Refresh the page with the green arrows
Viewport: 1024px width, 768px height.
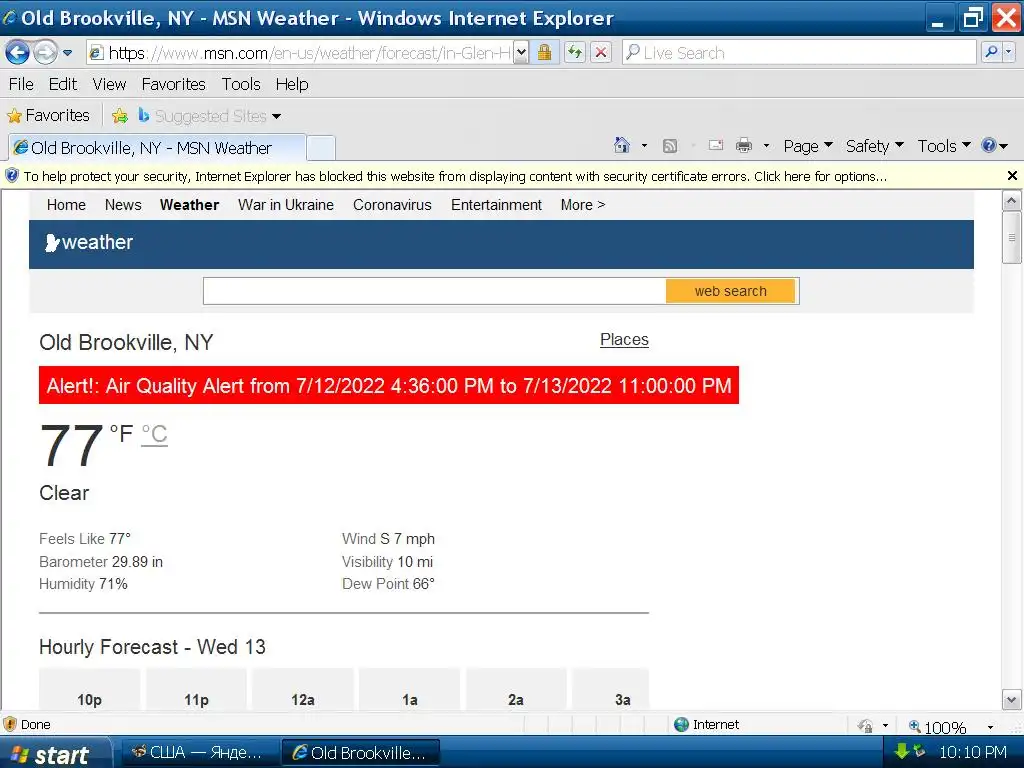(575, 52)
